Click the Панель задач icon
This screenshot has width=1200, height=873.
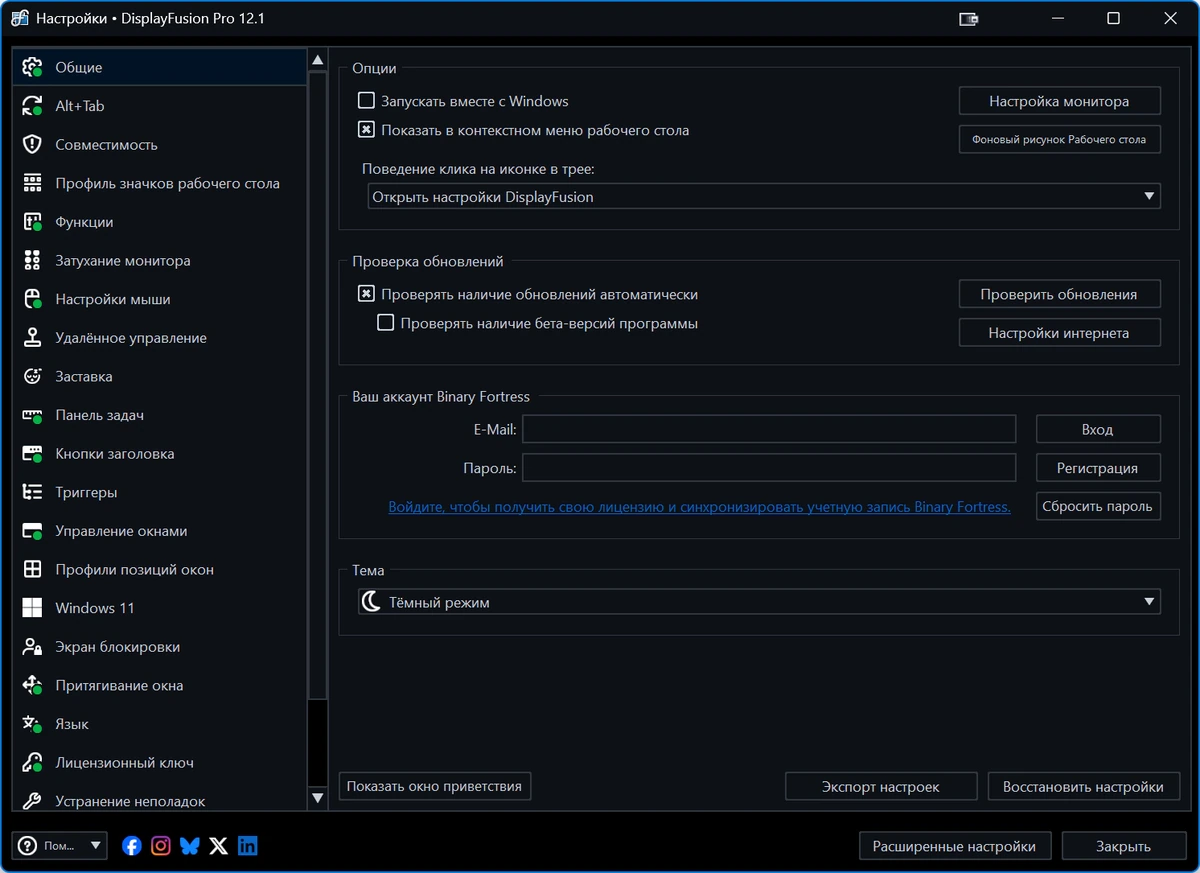point(32,415)
